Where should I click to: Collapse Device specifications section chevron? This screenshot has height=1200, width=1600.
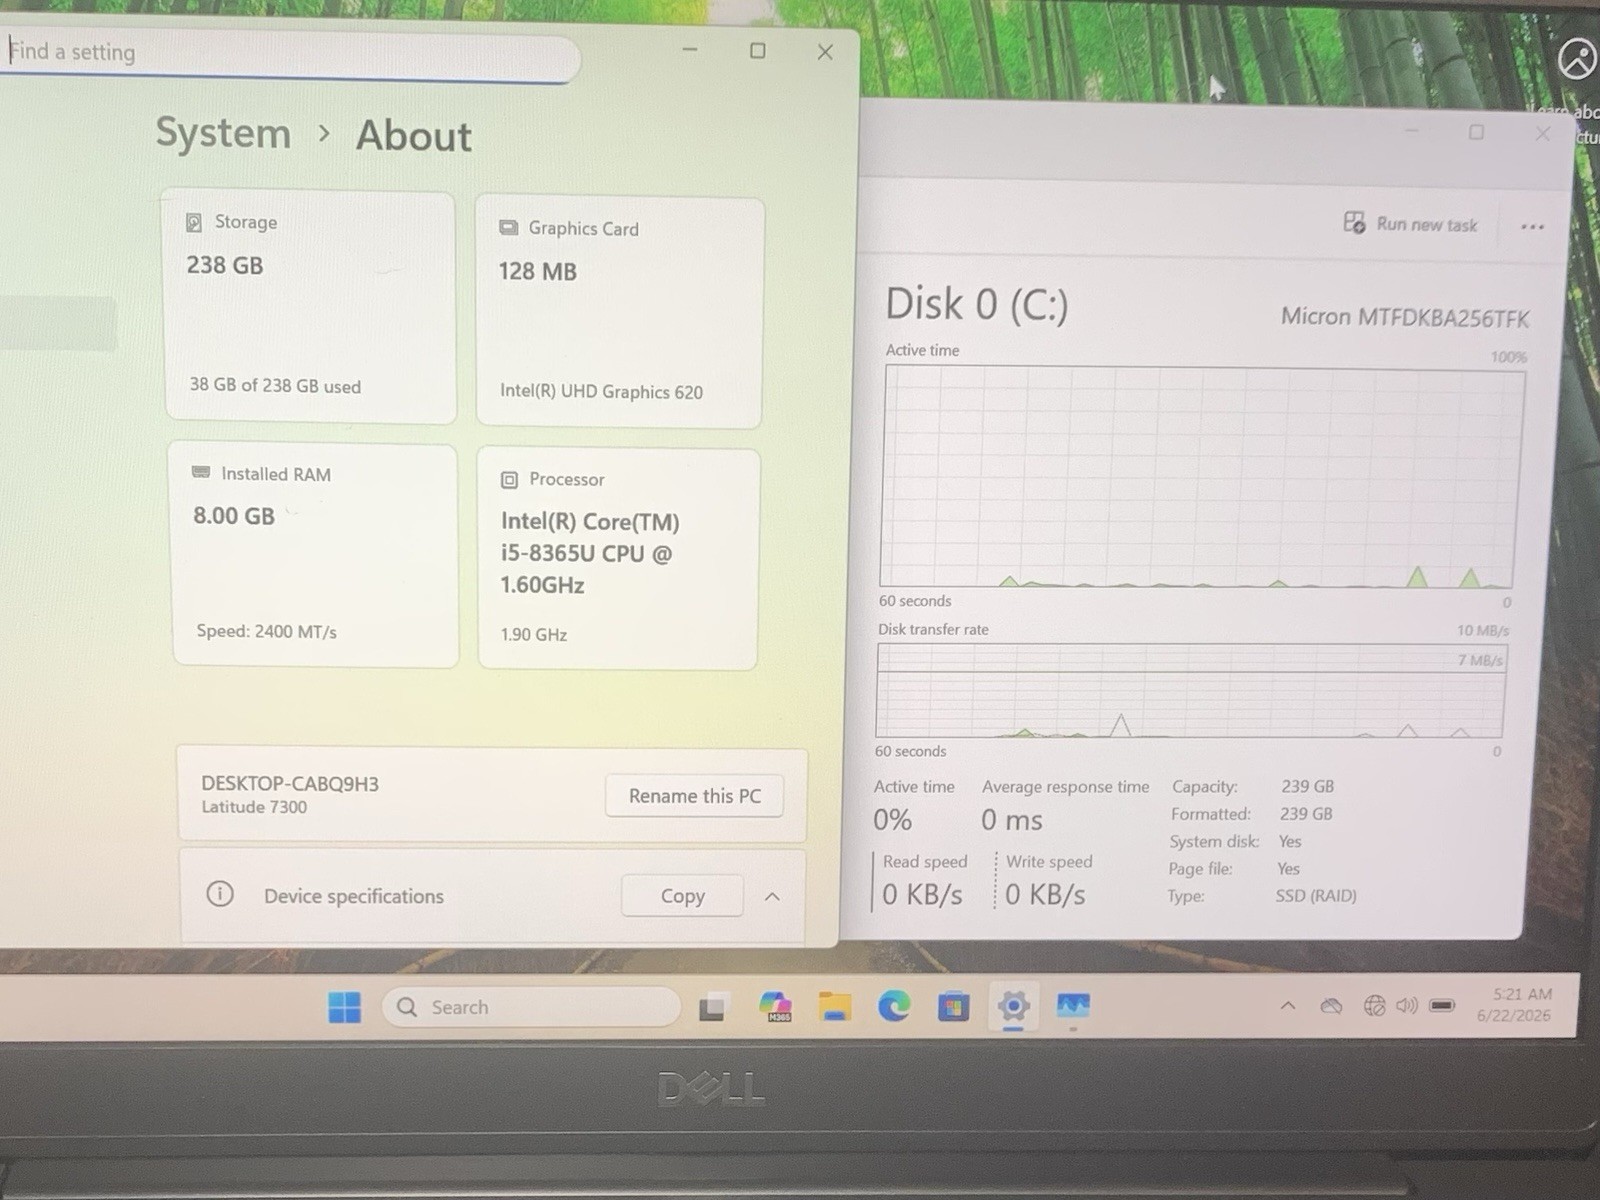[x=772, y=897]
